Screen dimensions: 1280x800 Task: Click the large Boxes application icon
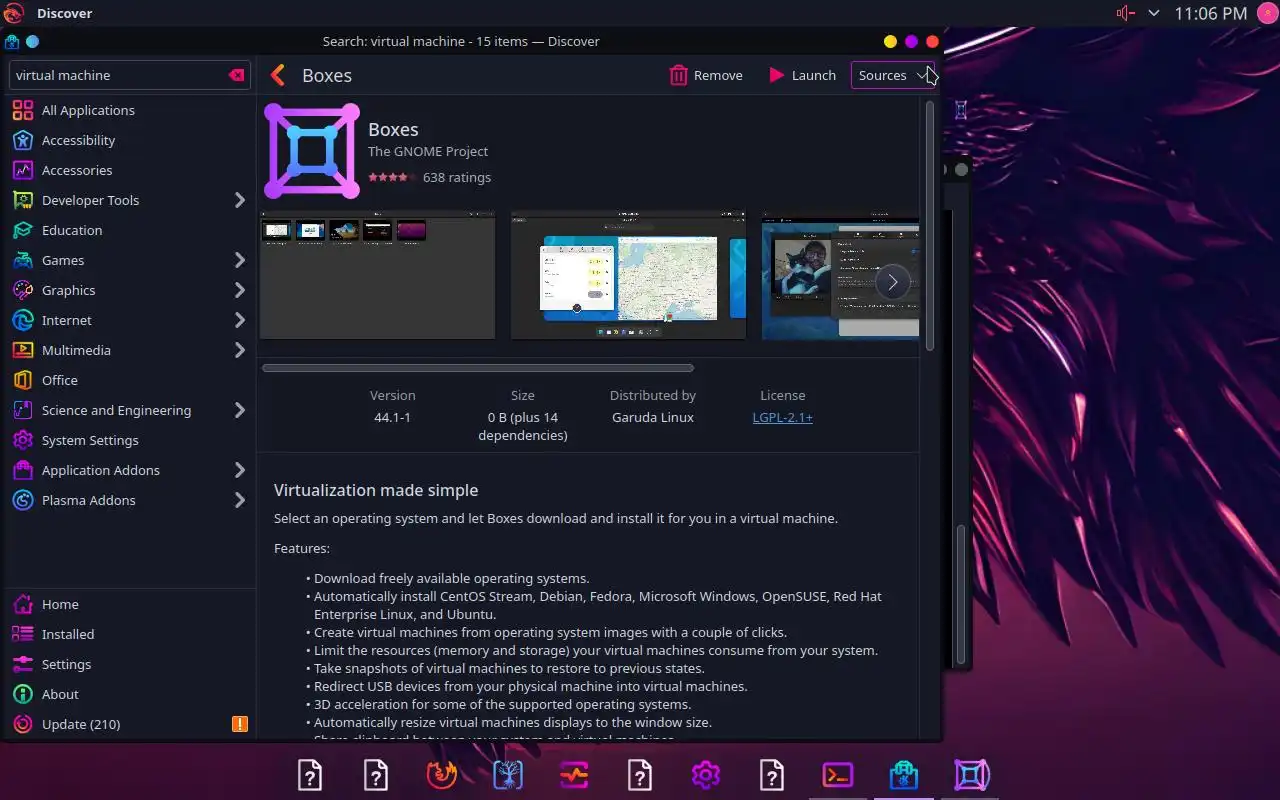[x=312, y=151]
